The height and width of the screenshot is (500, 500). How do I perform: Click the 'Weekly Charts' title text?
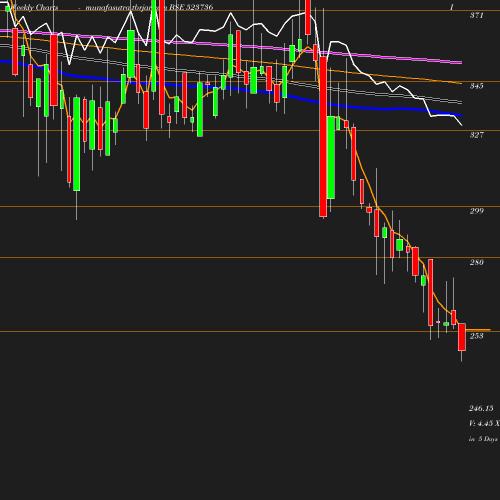click(34, 7)
